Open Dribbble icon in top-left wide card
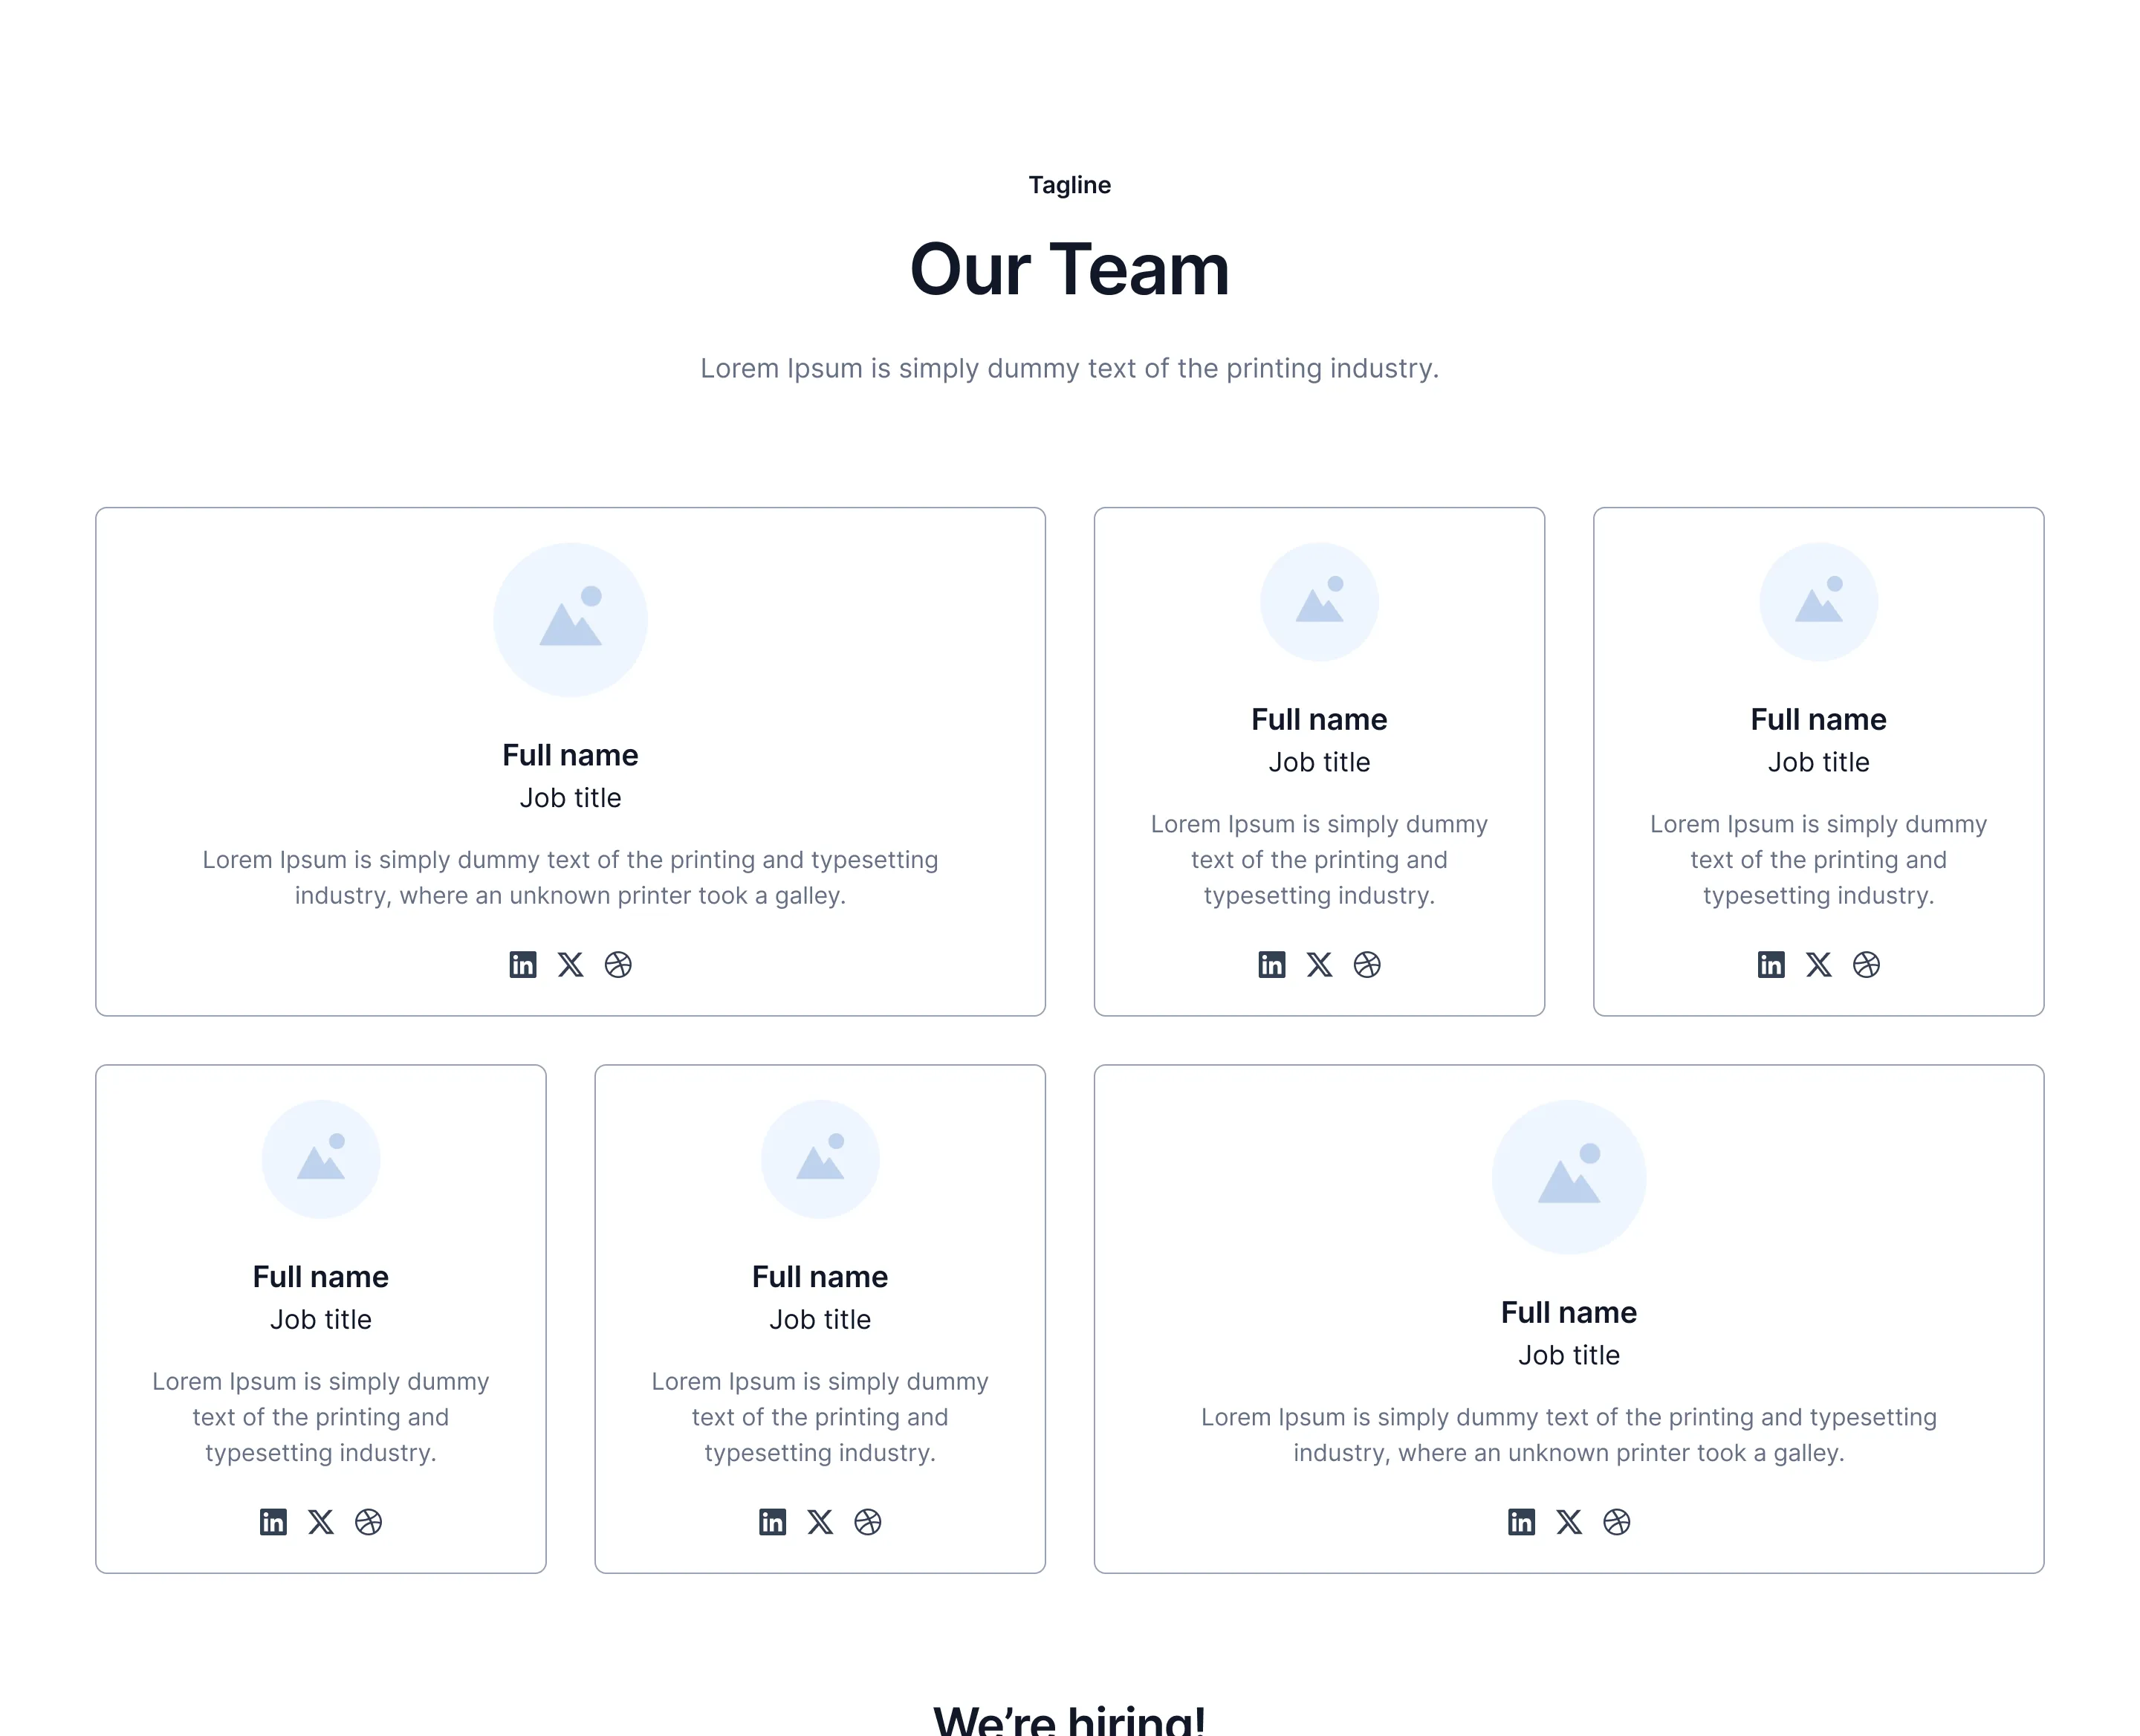 tap(618, 964)
